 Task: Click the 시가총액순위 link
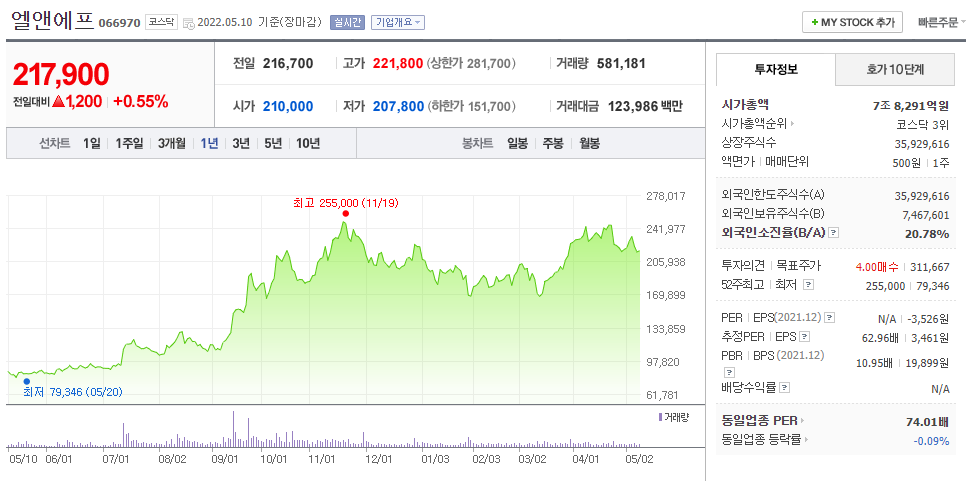click(x=754, y=124)
